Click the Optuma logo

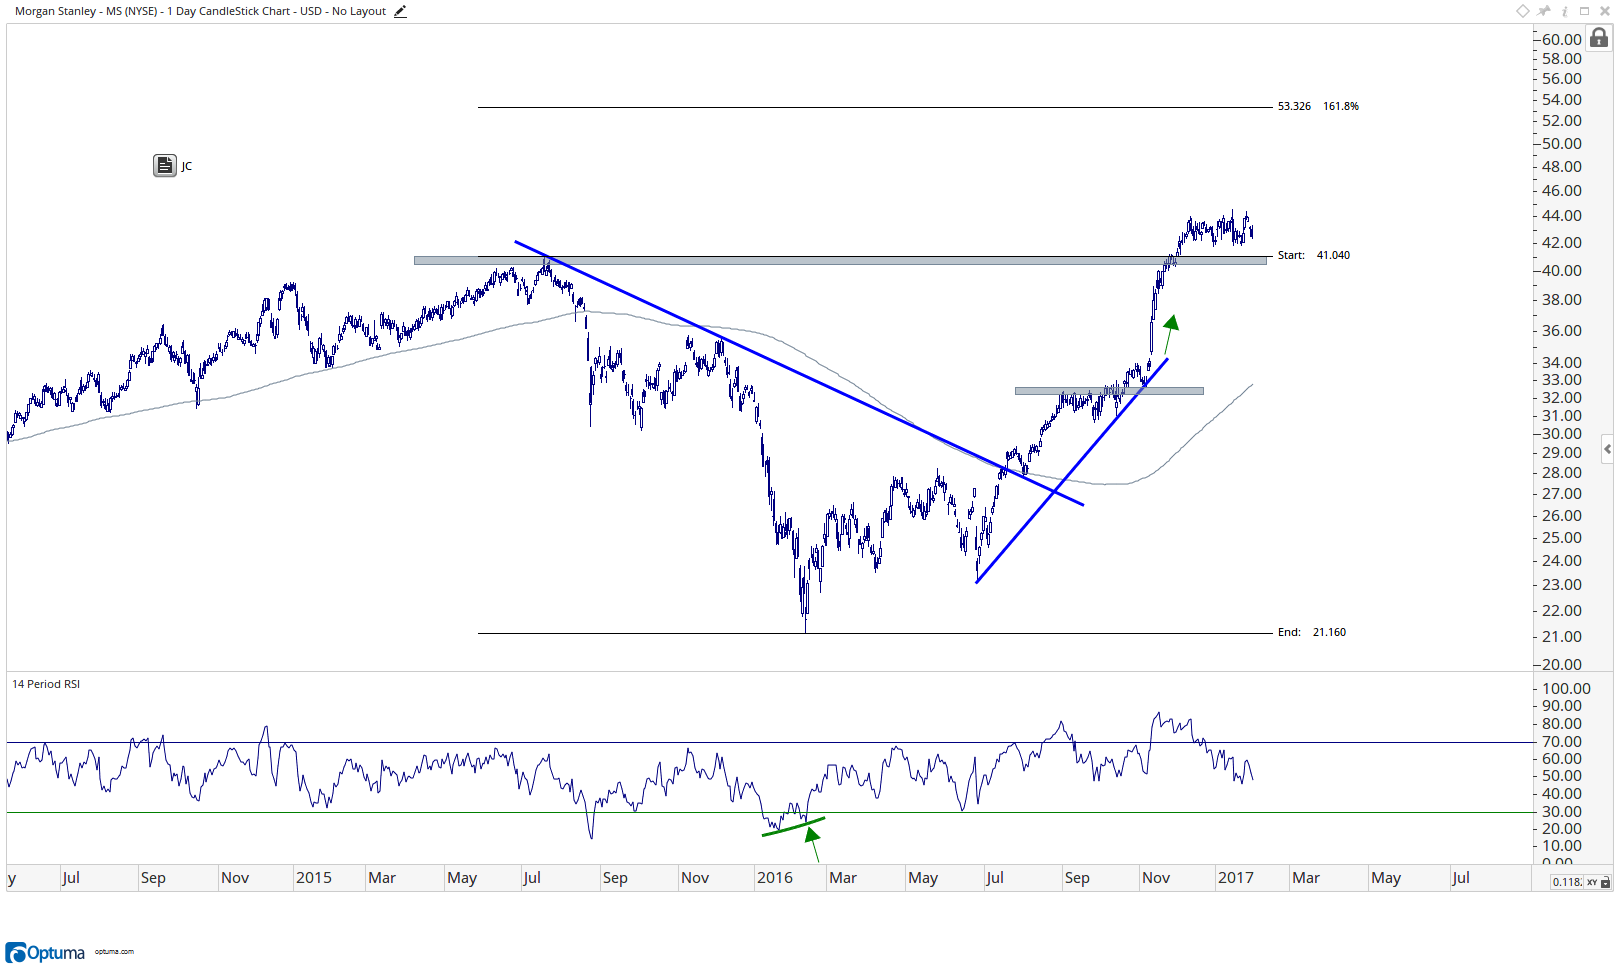(x=45, y=952)
